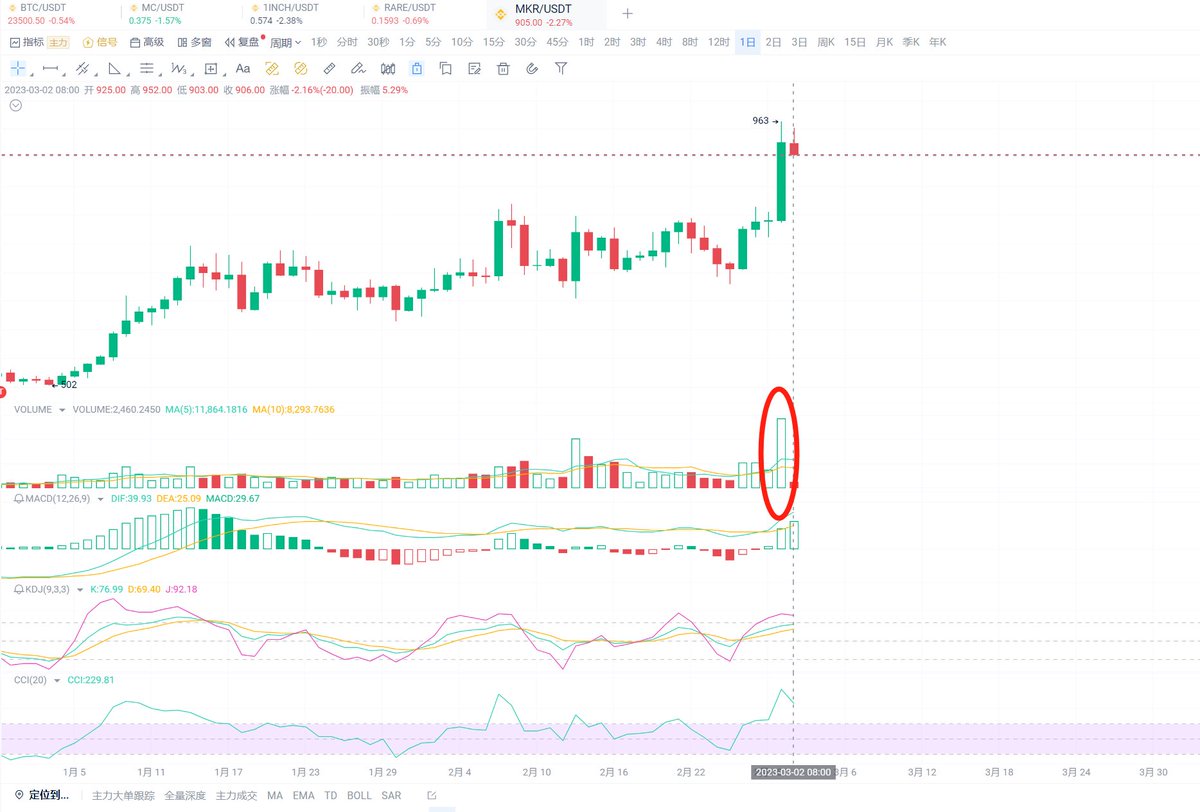The width and height of the screenshot is (1200, 812).
Task: Click the paperclip attach icon
Action: click(532, 68)
